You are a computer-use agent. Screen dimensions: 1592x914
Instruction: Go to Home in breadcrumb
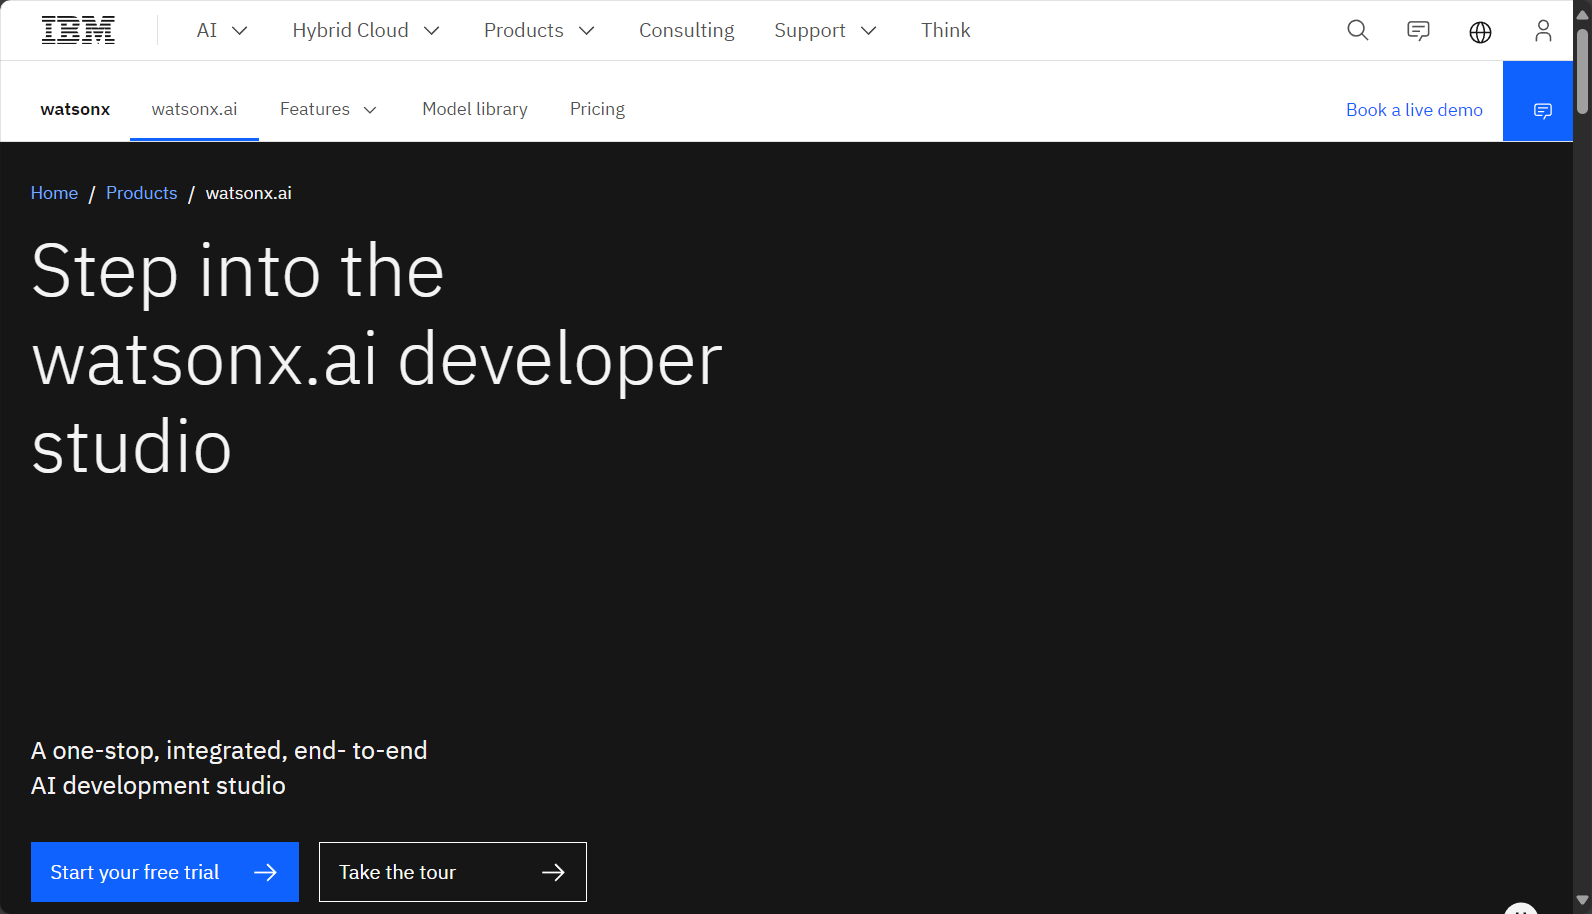(54, 193)
